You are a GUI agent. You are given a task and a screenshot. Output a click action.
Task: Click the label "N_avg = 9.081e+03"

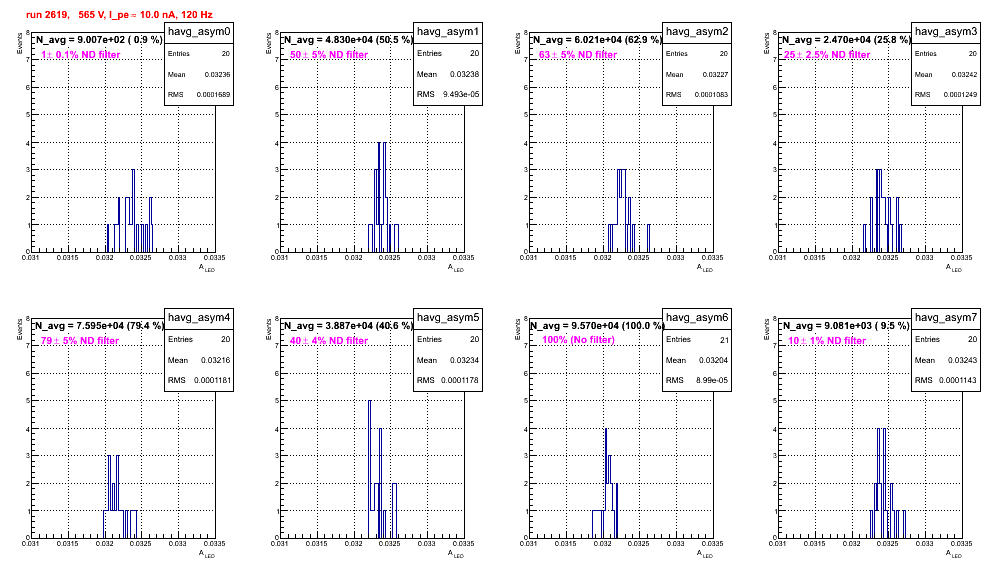click(x=826, y=326)
